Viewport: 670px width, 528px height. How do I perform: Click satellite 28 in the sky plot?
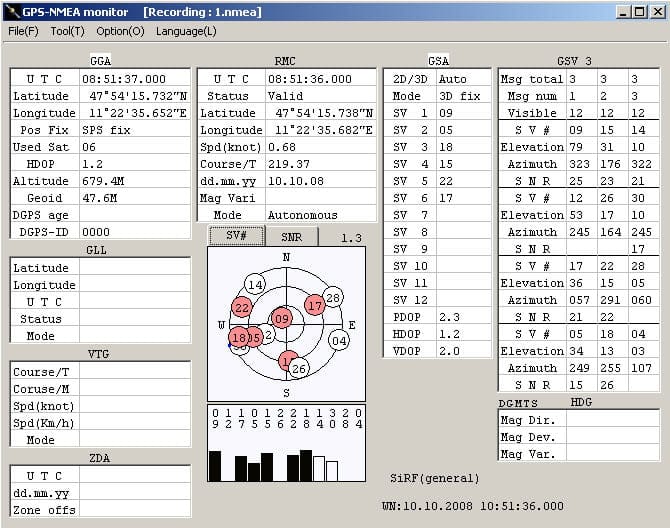point(333,297)
